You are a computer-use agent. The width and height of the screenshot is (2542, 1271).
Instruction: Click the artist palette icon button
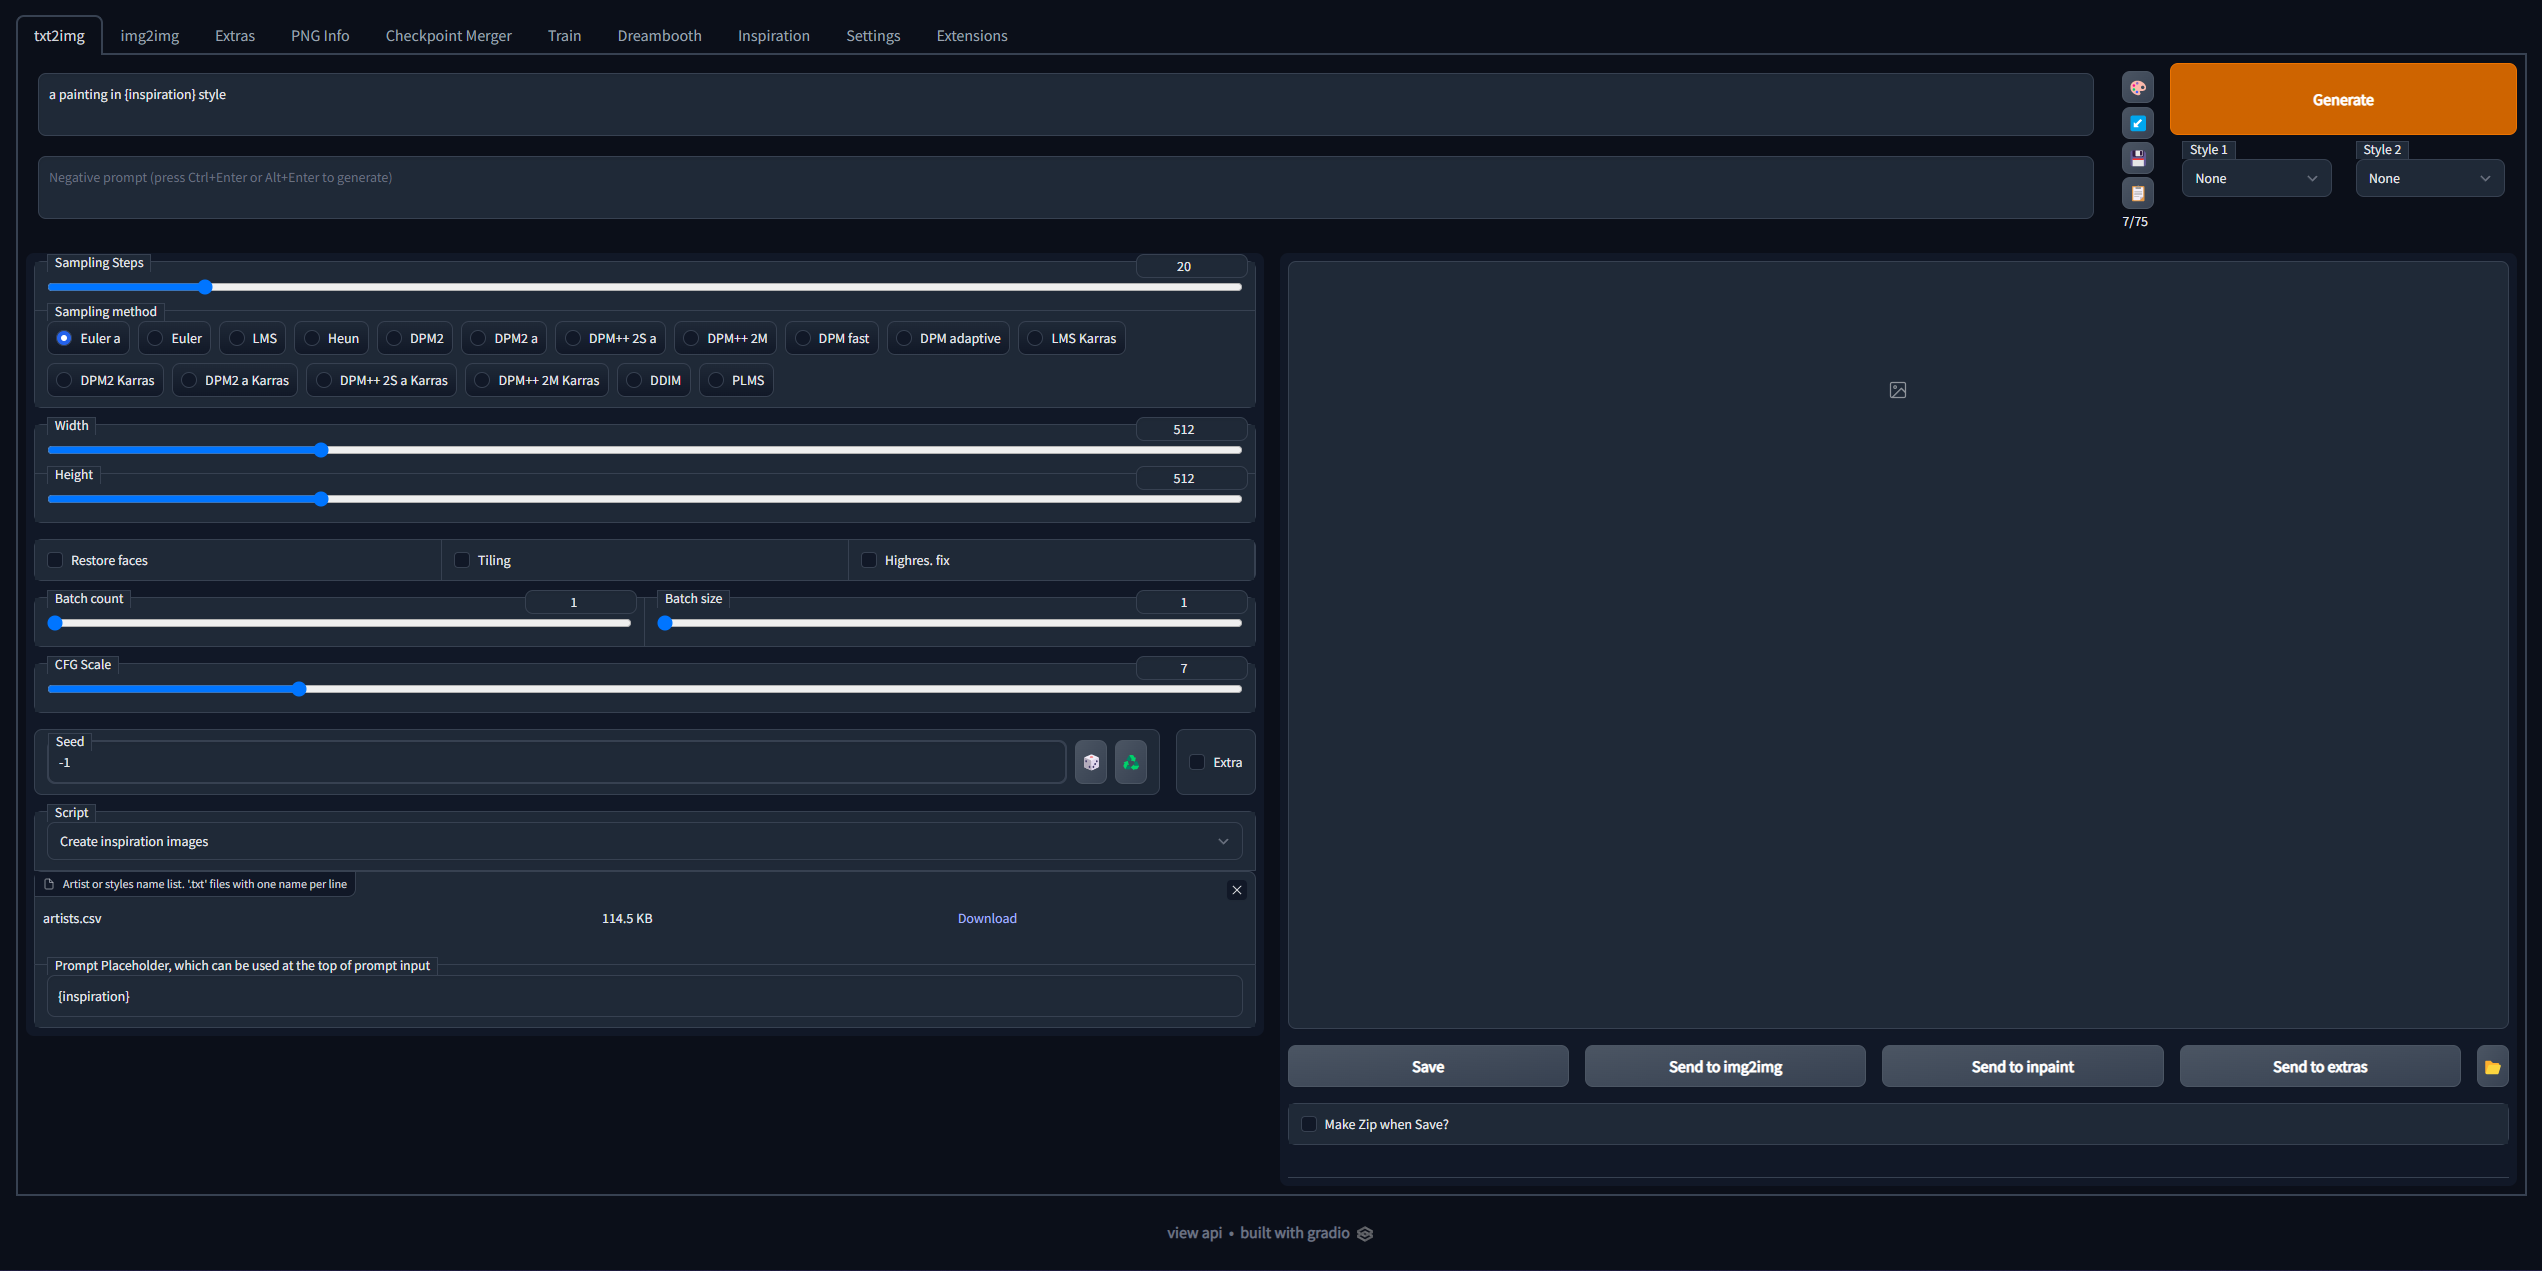tap(2137, 88)
